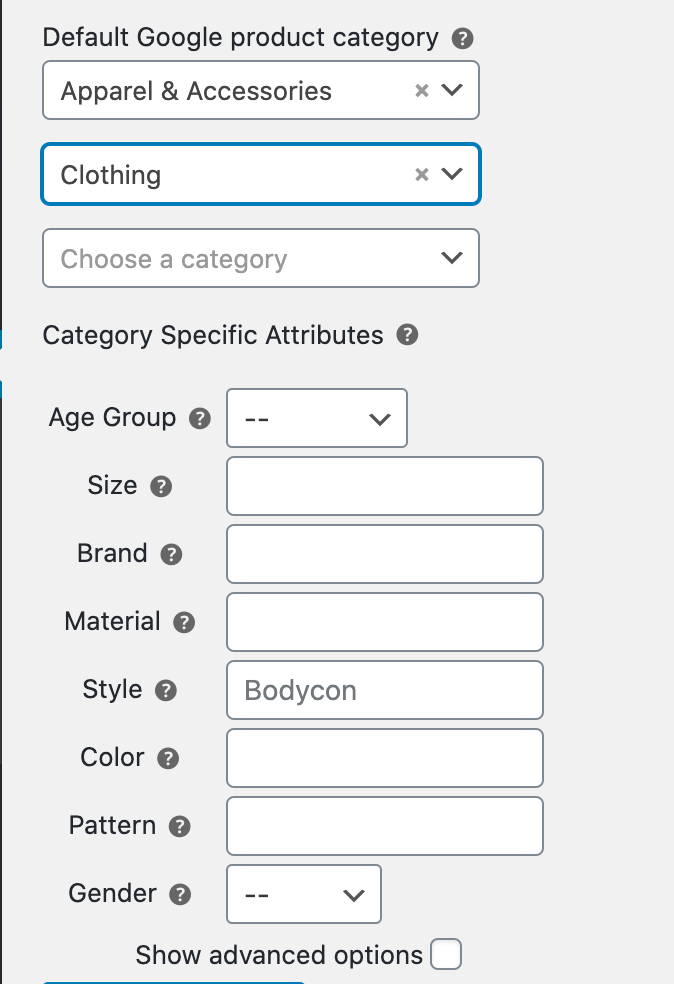The image size is (674, 984).
Task: Click the Size input field
Action: [x=385, y=486]
